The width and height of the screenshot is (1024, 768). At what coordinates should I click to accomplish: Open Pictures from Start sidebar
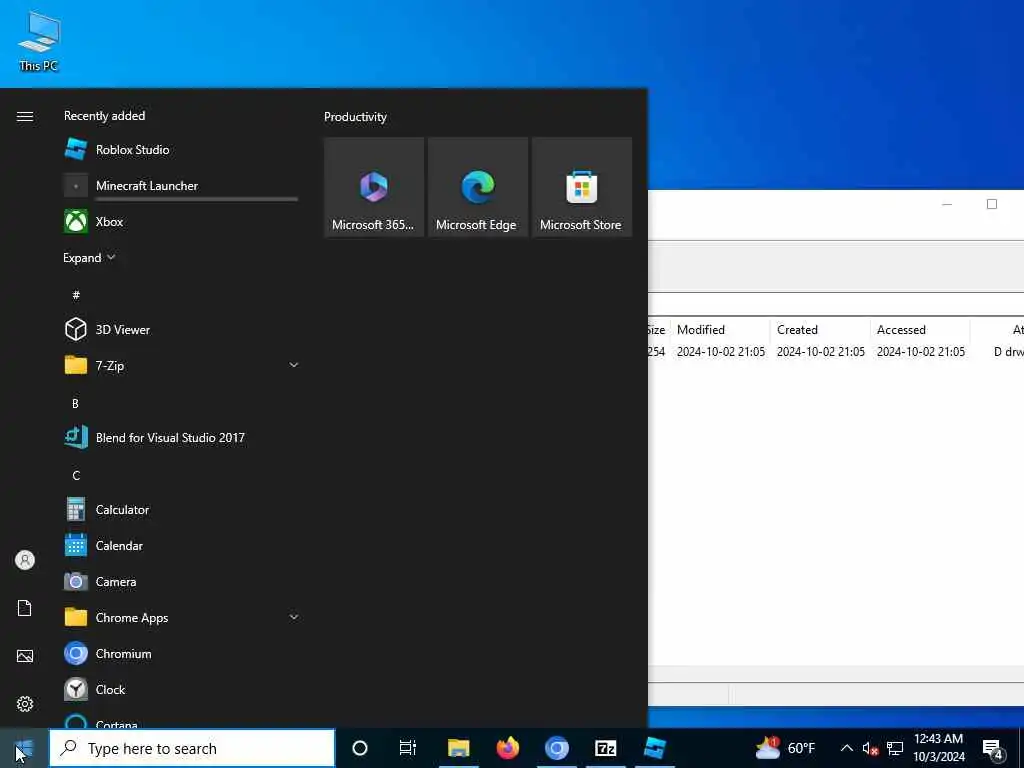[25, 656]
